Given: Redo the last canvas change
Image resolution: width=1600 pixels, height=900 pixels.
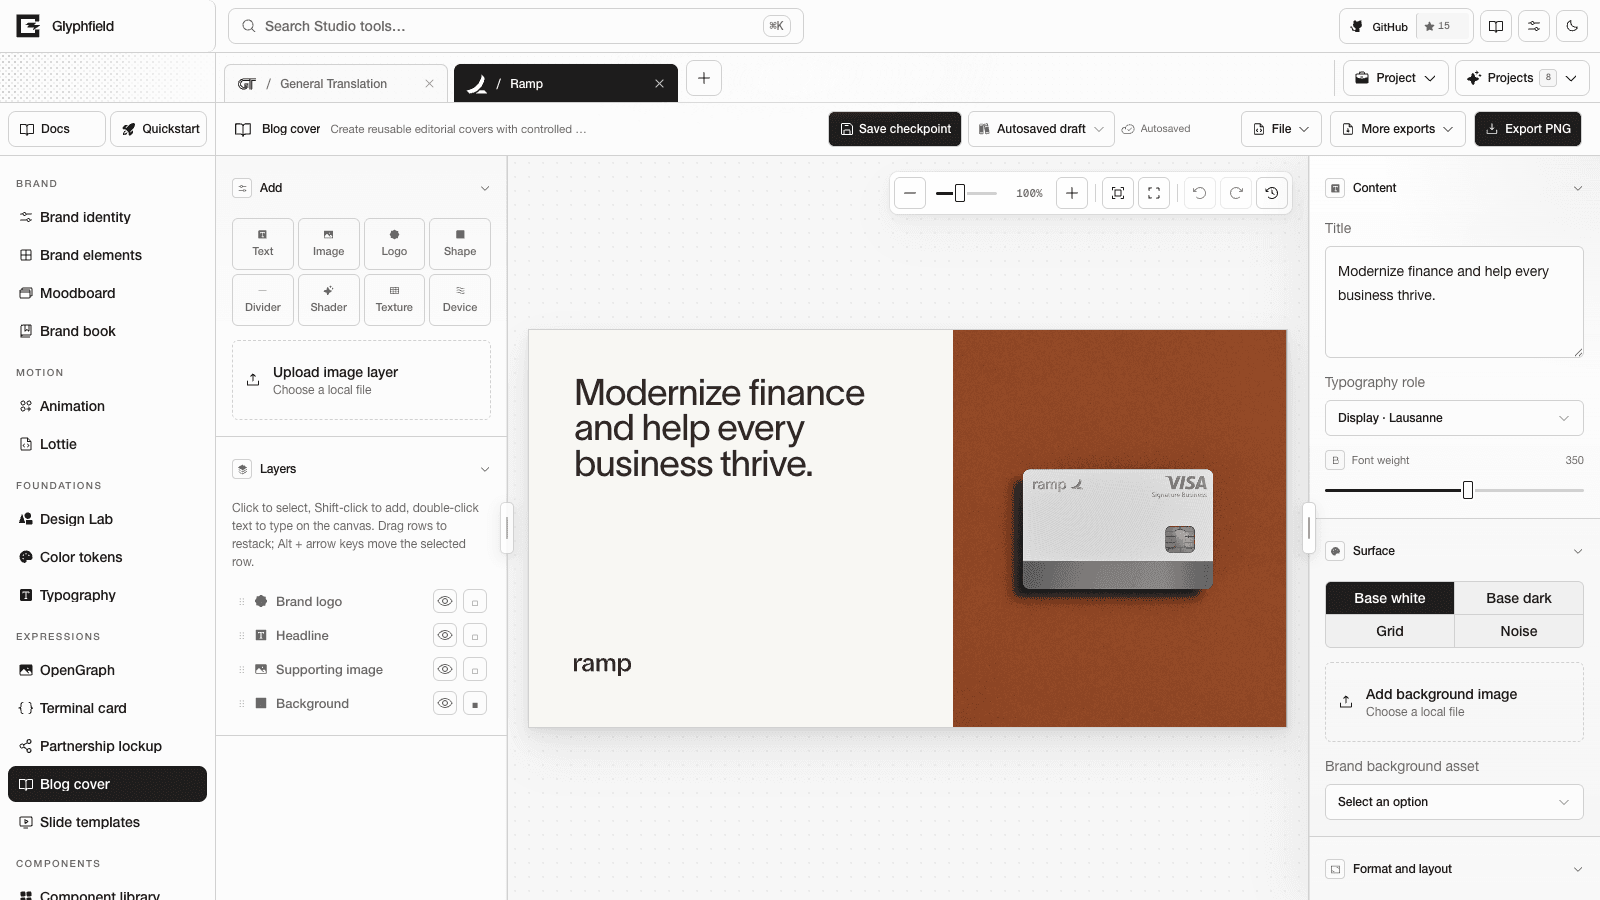Looking at the screenshot, I should click(x=1236, y=193).
